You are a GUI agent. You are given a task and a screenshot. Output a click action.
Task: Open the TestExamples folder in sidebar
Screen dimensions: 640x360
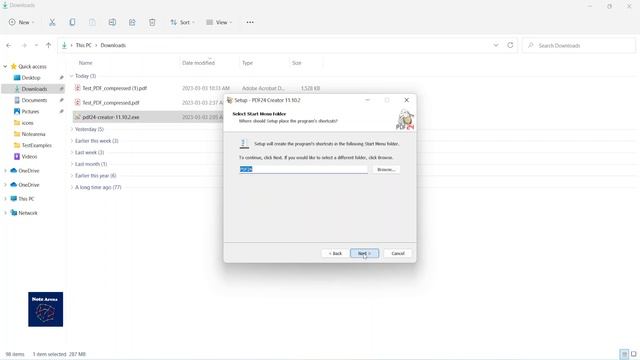point(36,145)
